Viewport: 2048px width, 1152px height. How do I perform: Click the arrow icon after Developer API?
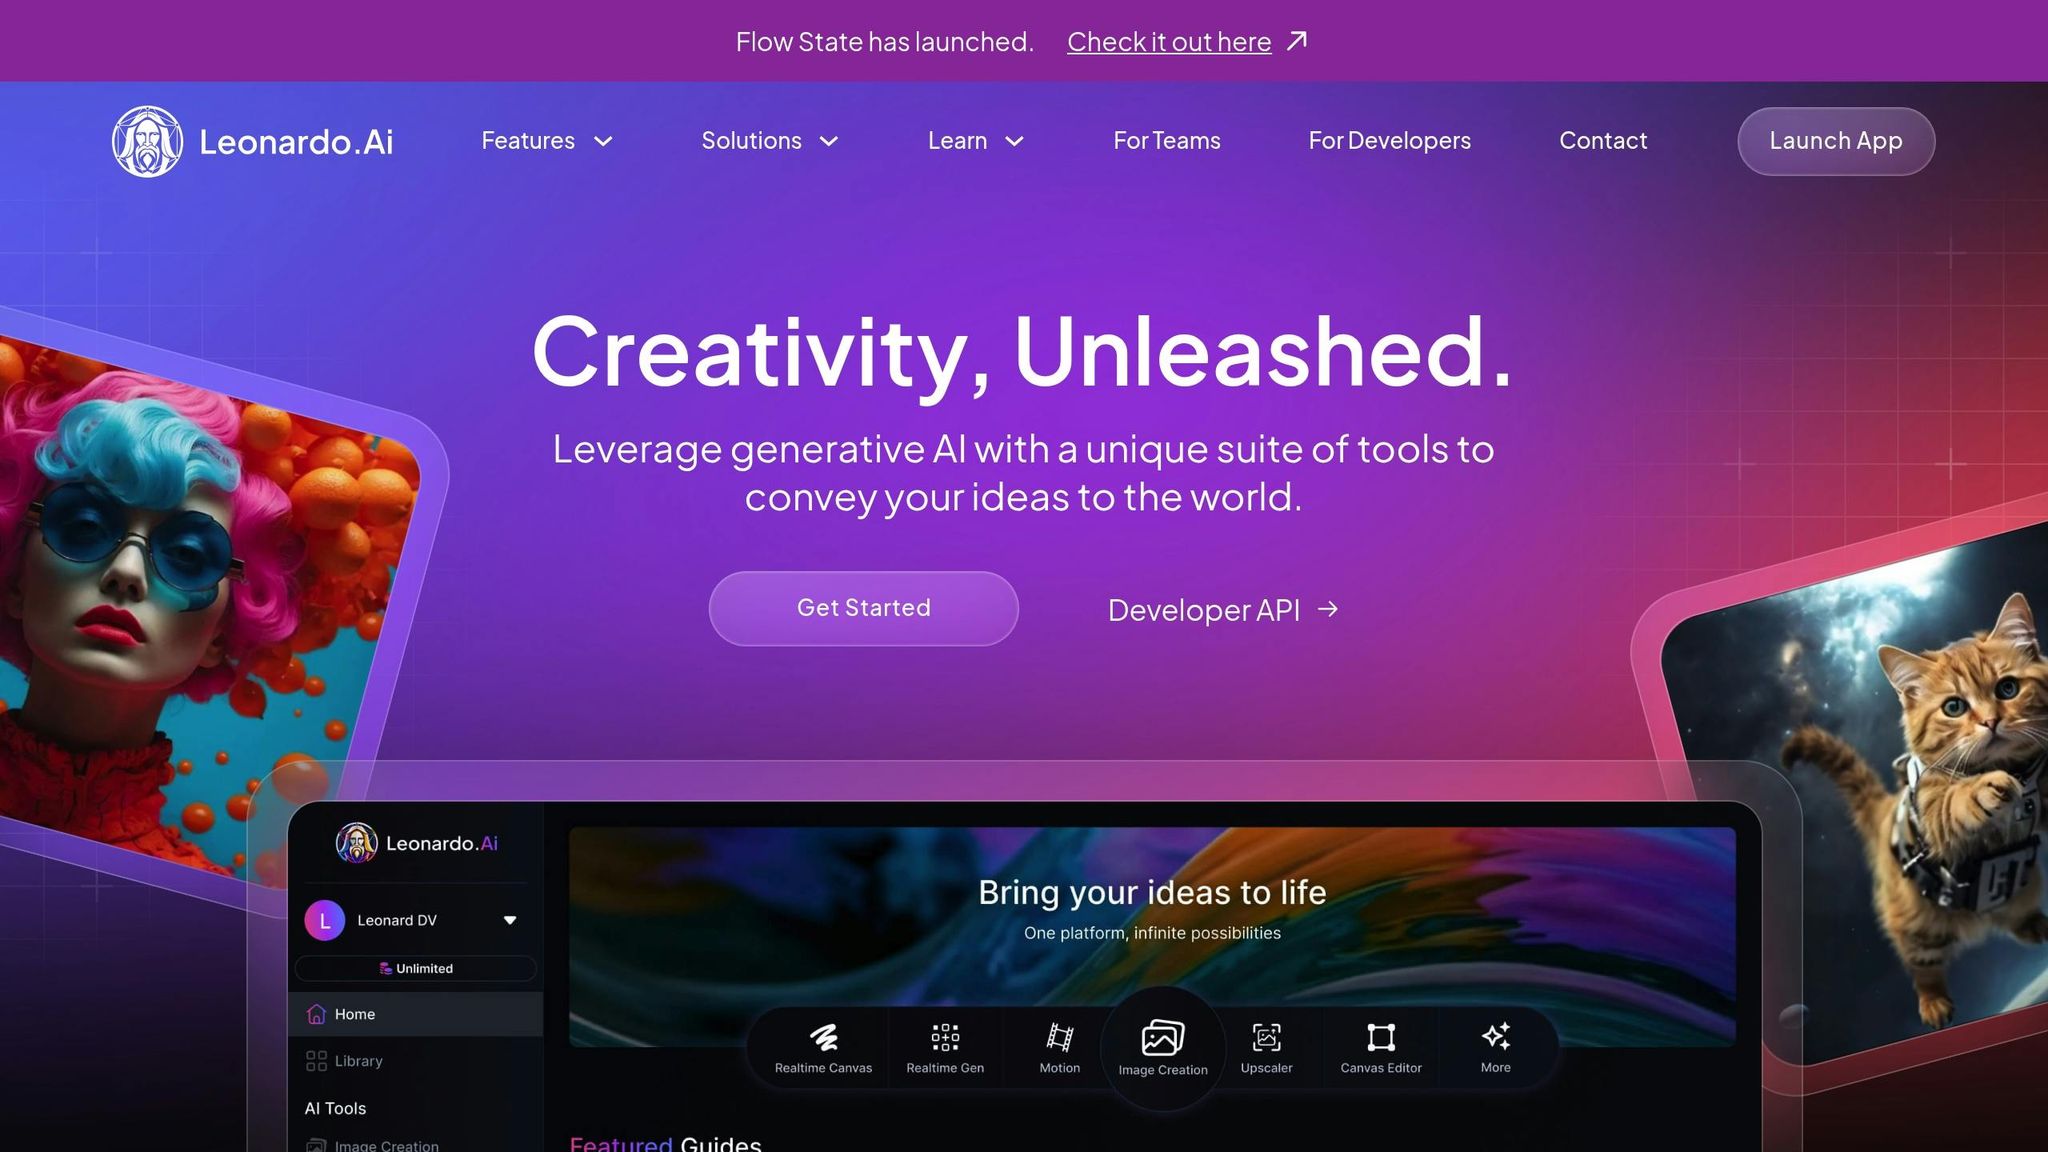tap(1328, 609)
